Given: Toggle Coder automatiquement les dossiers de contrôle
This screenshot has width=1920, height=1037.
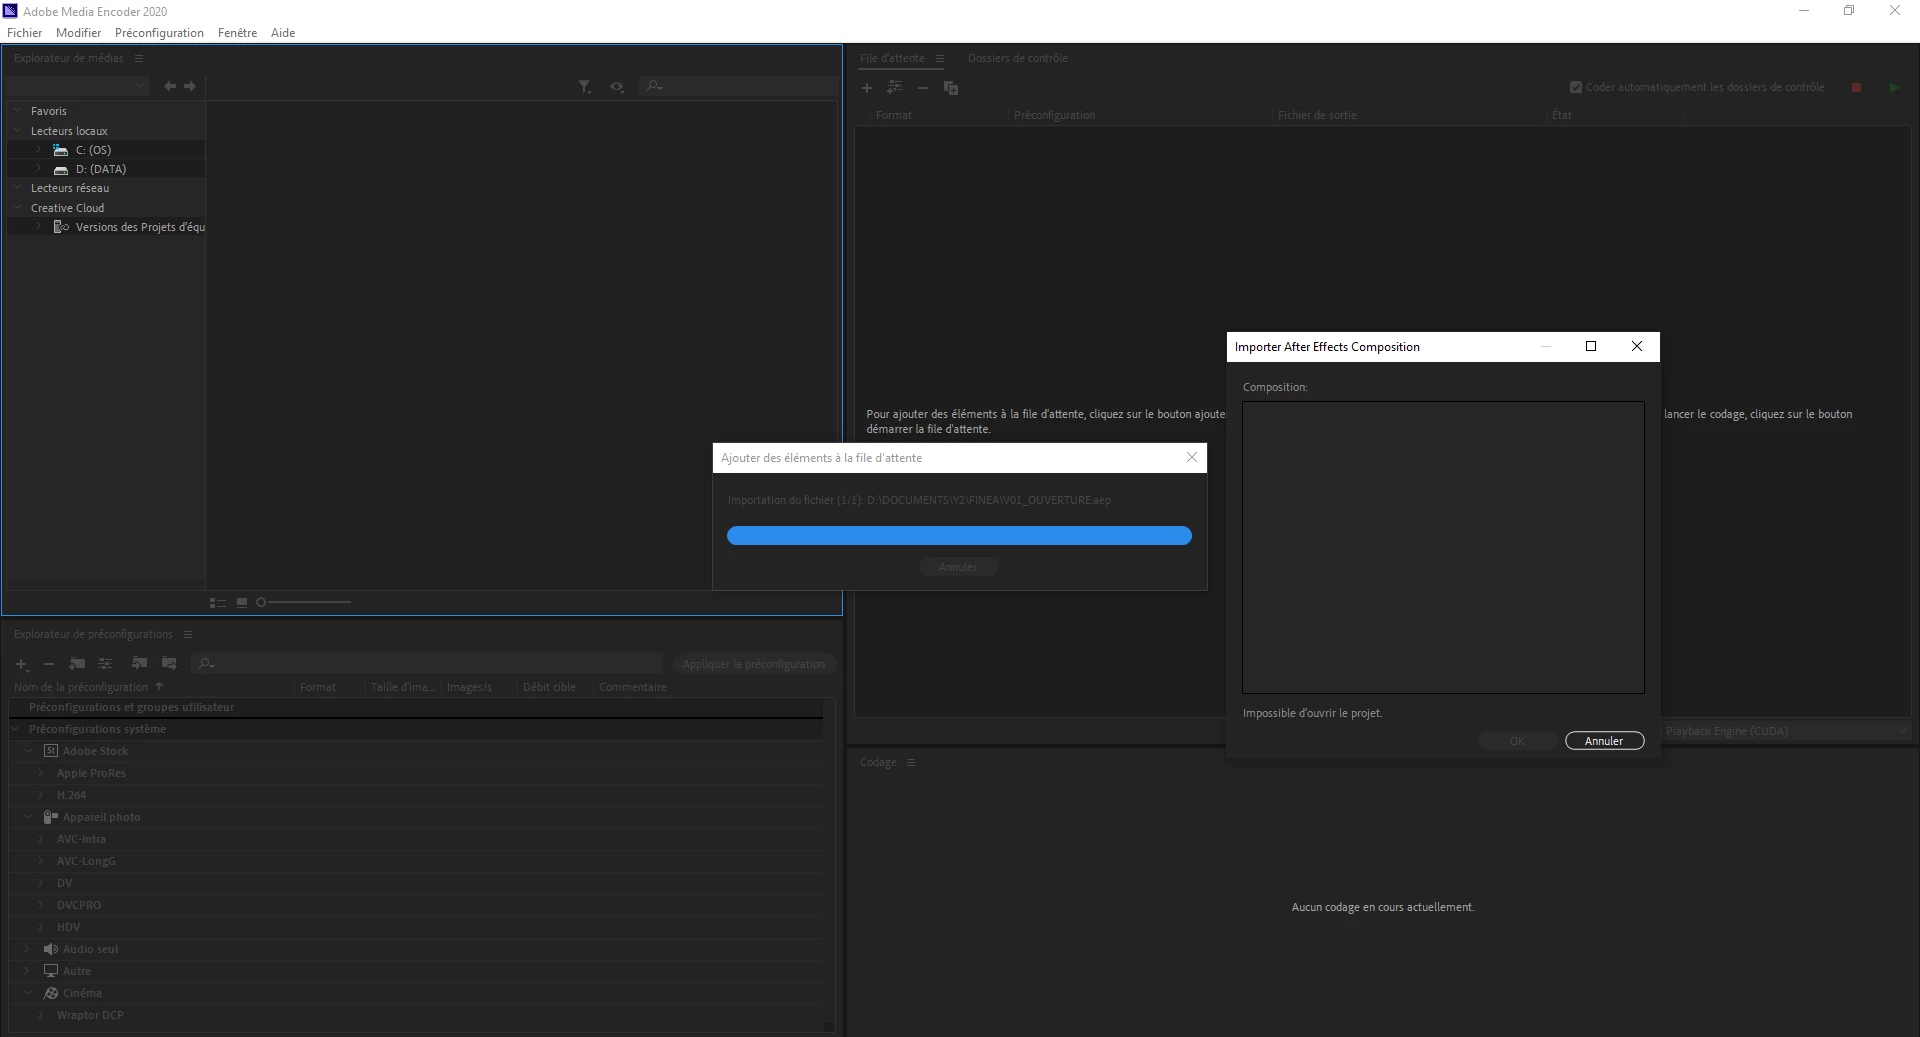Looking at the screenshot, I should click(1576, 87).
